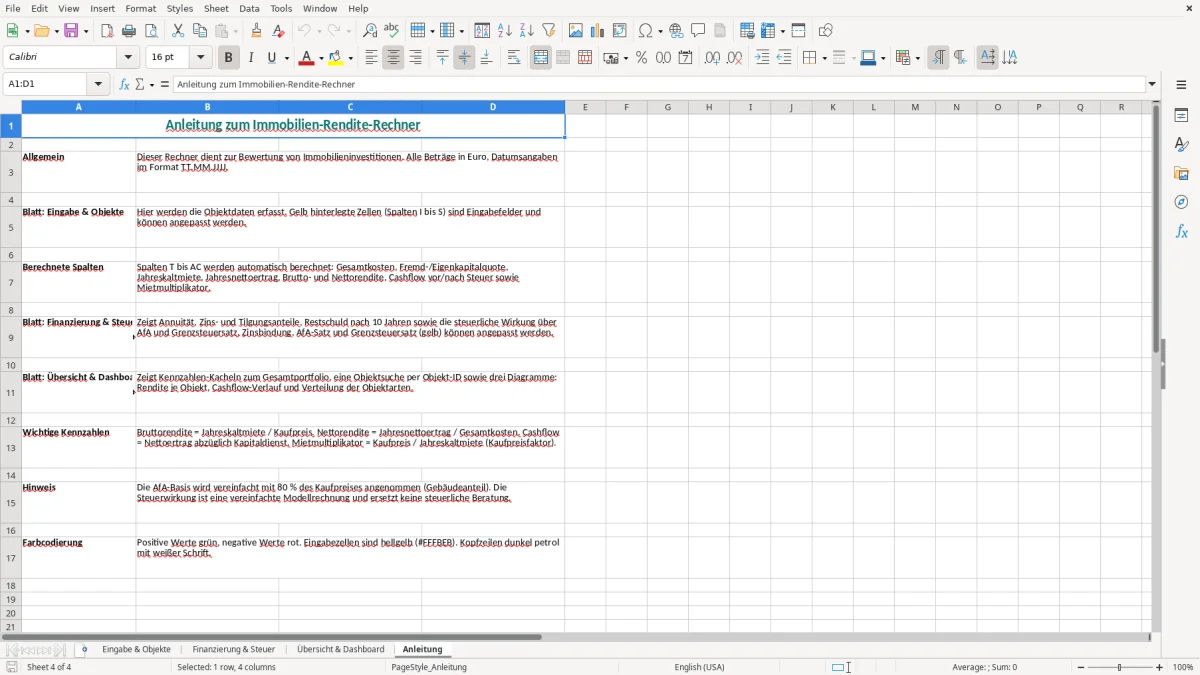Open the Open-document folder dropdown arrow

(54, 31)
